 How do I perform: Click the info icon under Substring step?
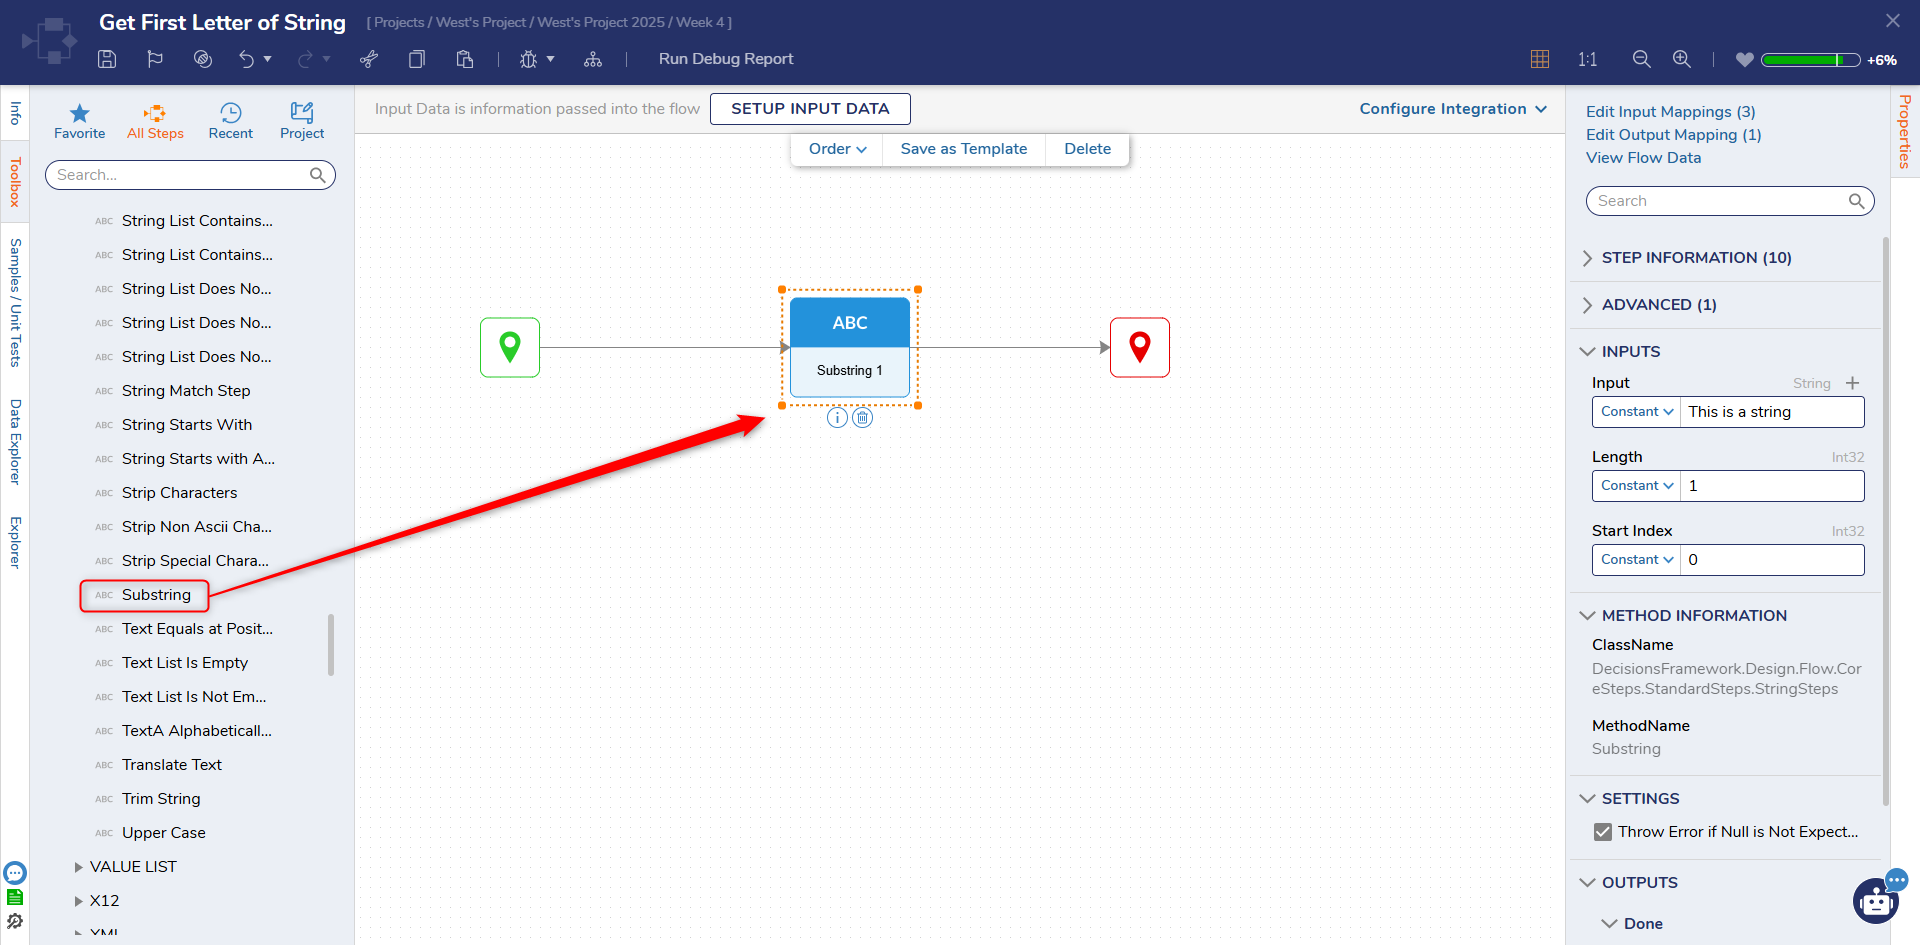[837, 418]
